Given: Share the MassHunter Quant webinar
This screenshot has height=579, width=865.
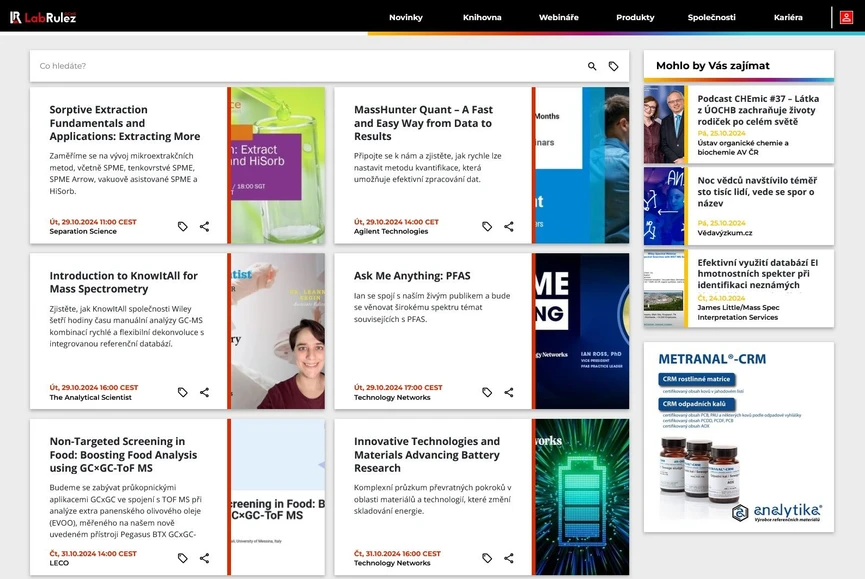Looking at the screenshot, I should (509, 227).
